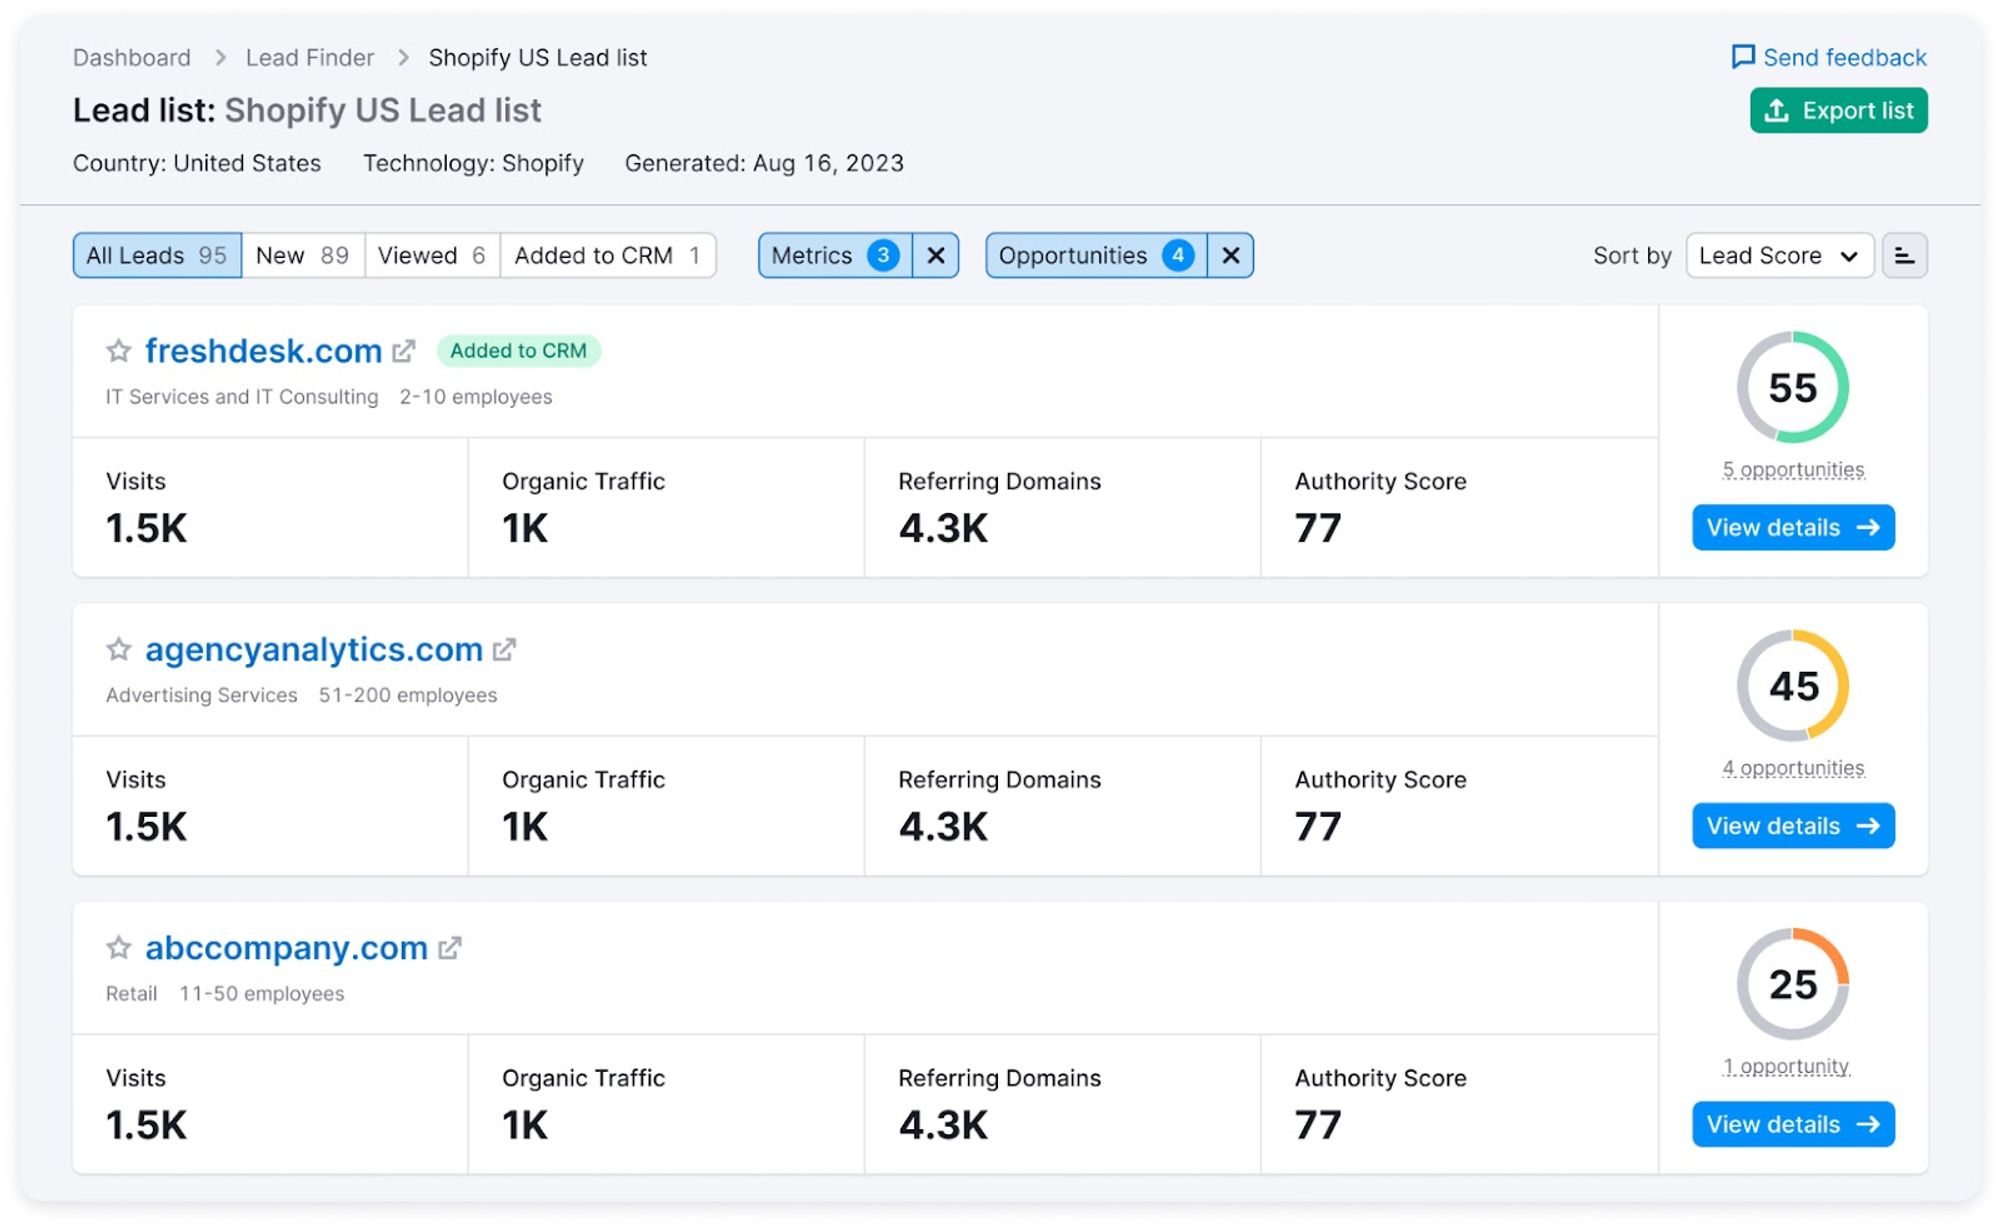
Task: Open agencyanalytics.com external link icon
Action: 505,650
